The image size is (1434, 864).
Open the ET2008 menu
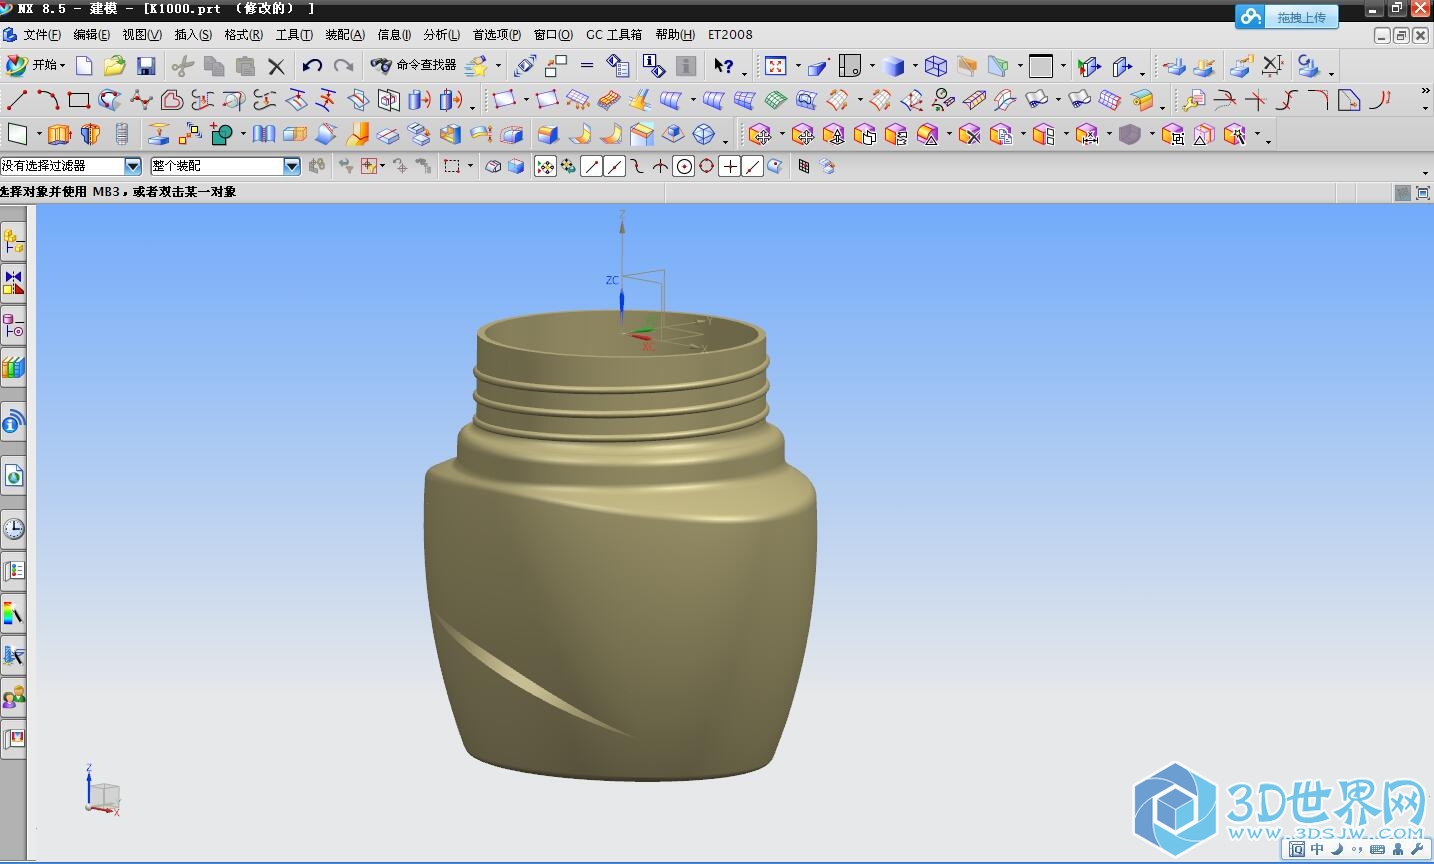730,35
